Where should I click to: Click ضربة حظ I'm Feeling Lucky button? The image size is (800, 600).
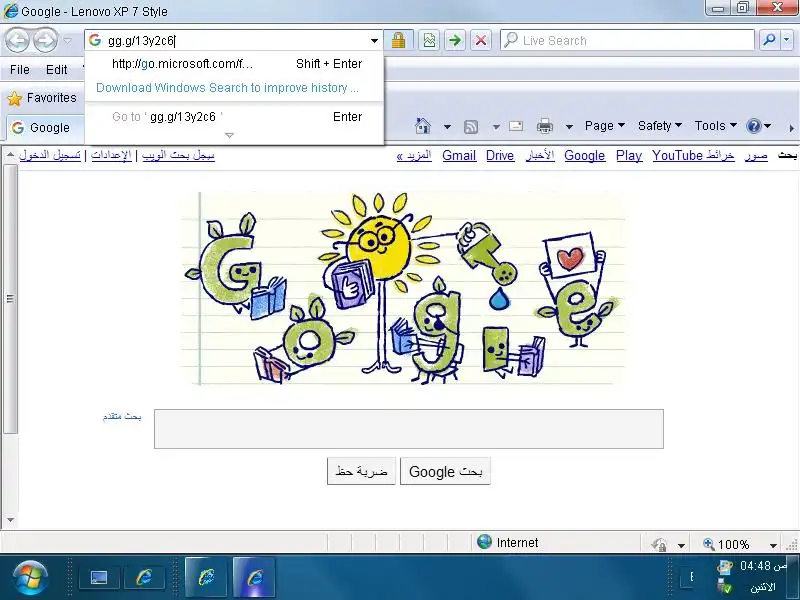[x=361, y=471]
